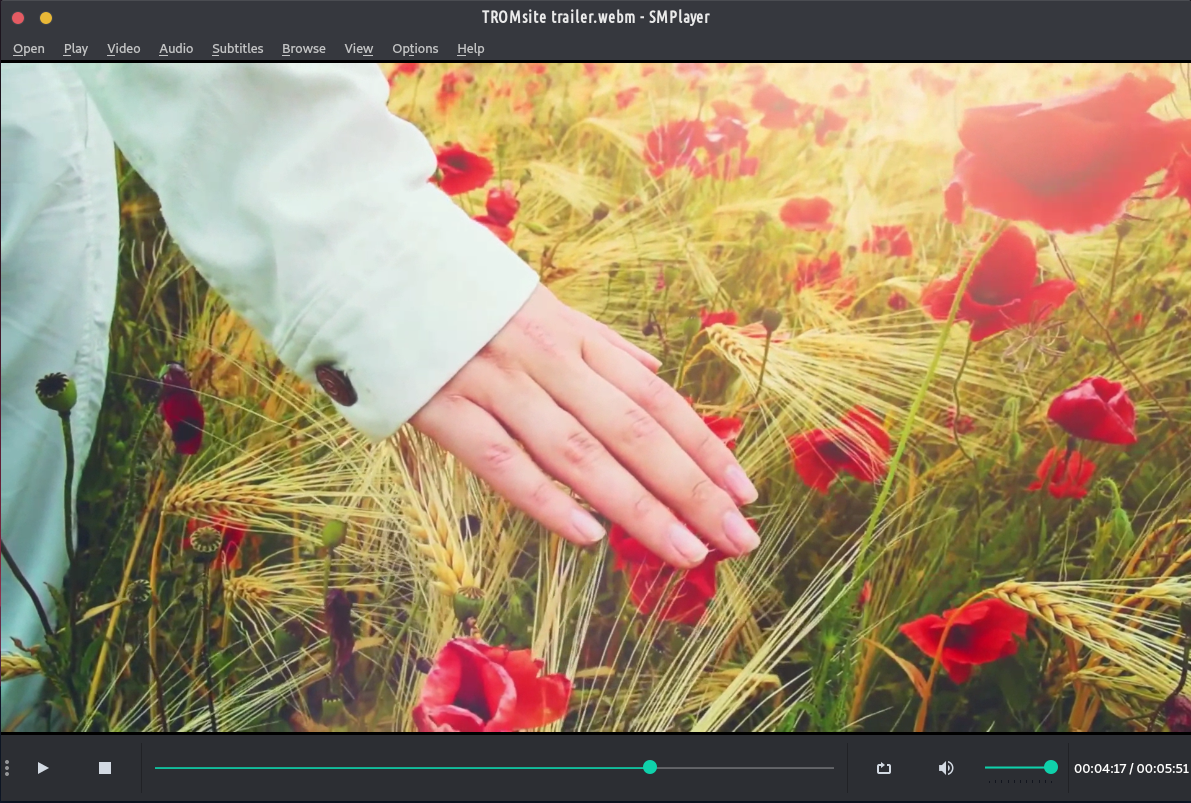Expand the Video menu

point(124,48)
